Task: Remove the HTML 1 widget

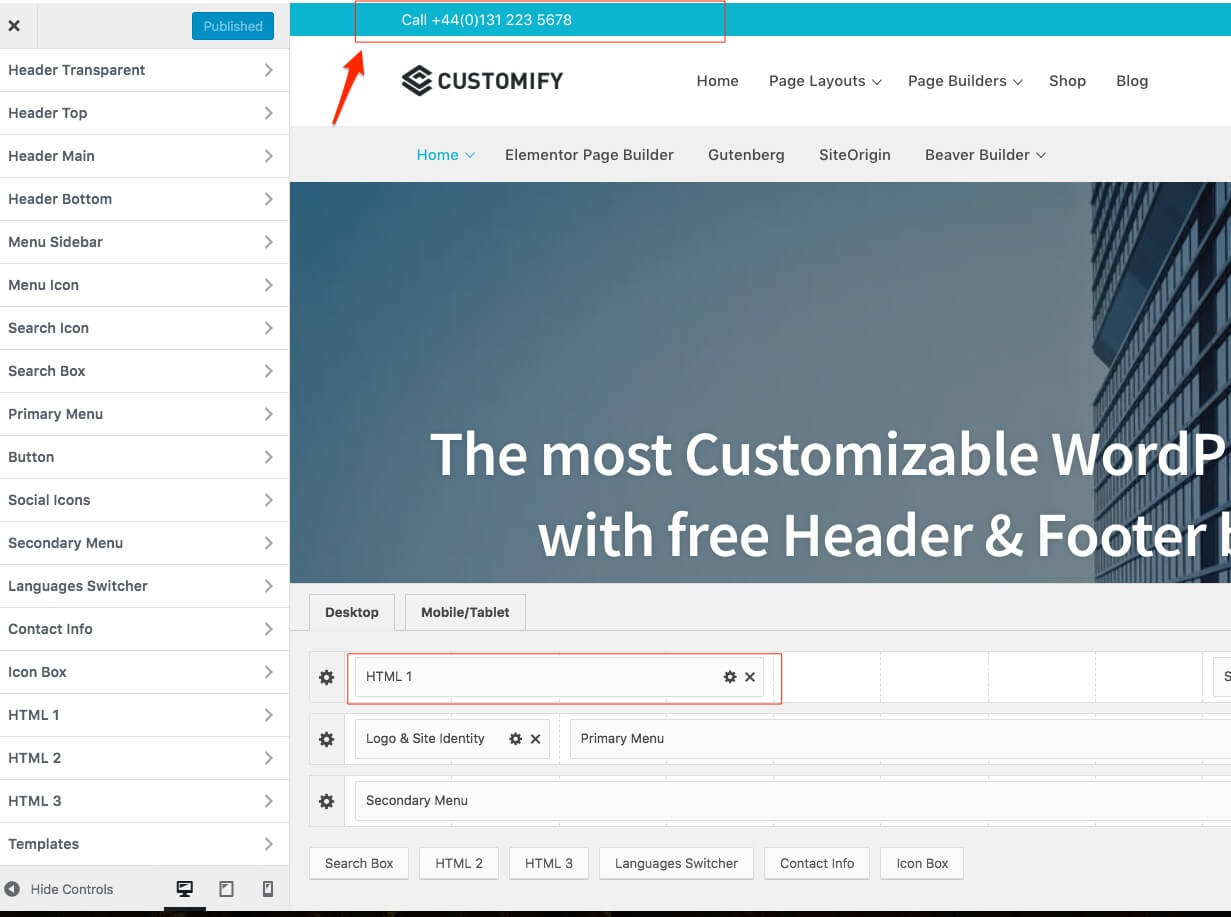Action: pyautogui.click(x=750, y=677)
